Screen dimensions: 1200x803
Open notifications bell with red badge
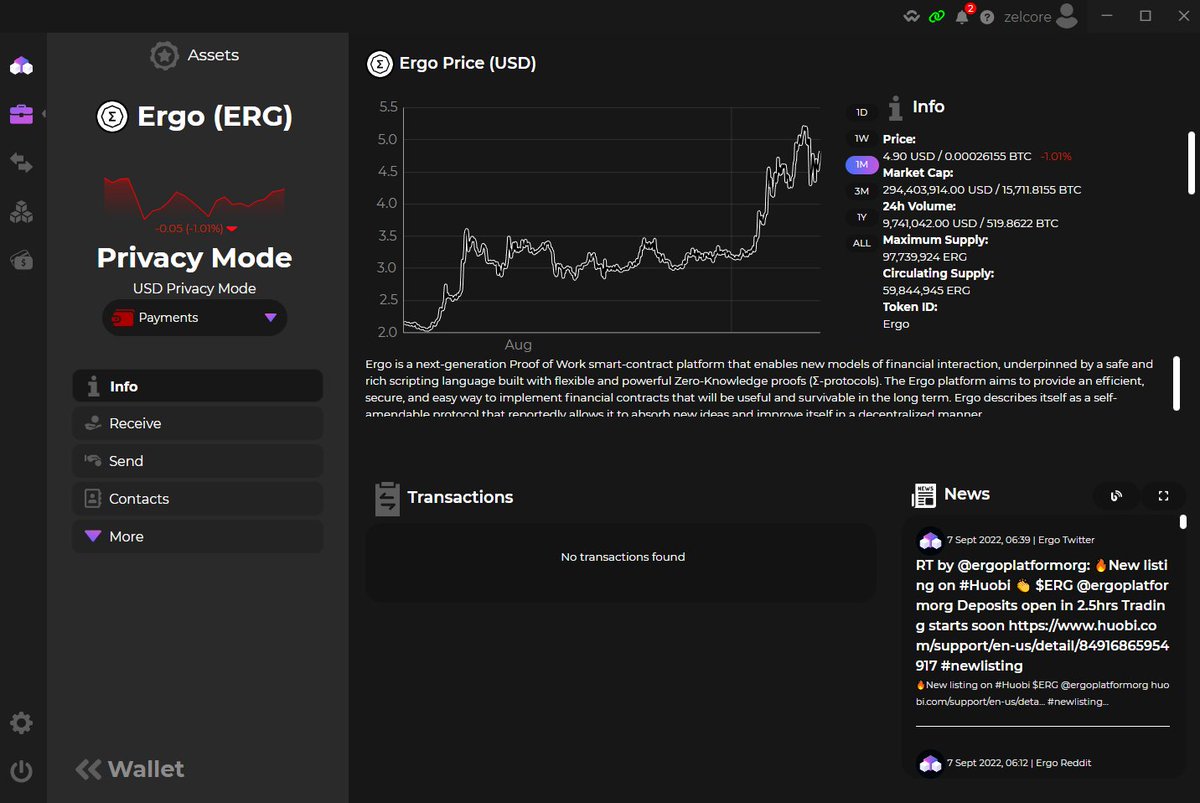point(963,16)
